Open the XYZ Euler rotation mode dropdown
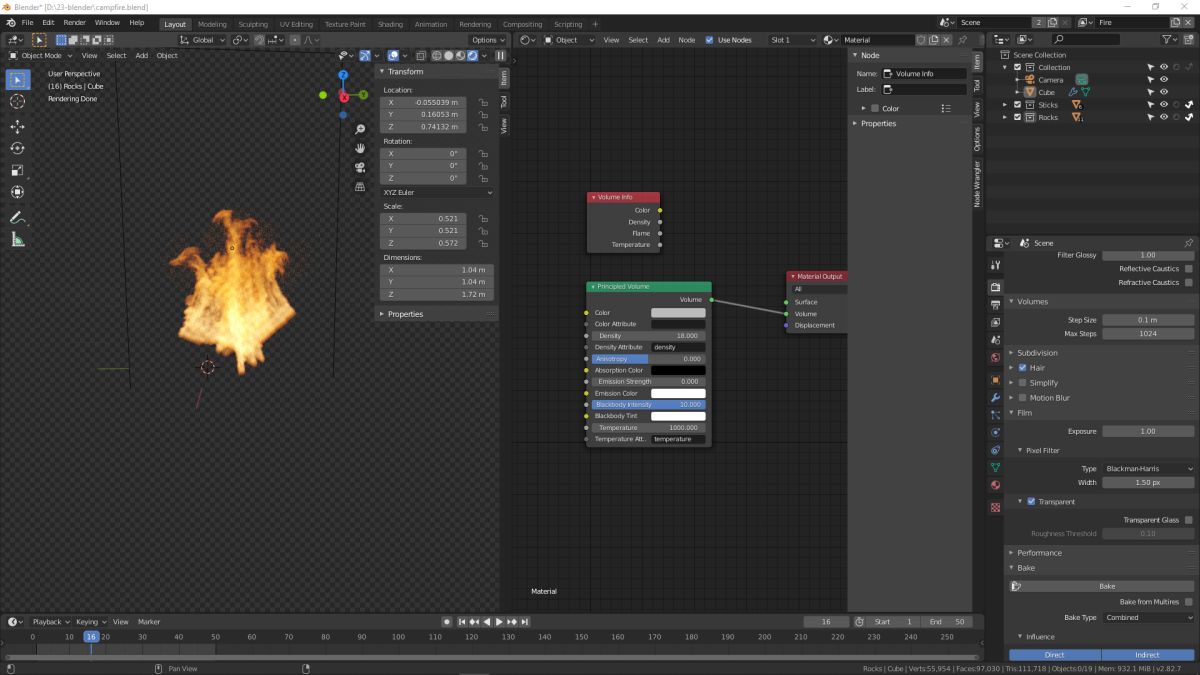 tap(437, 192)
